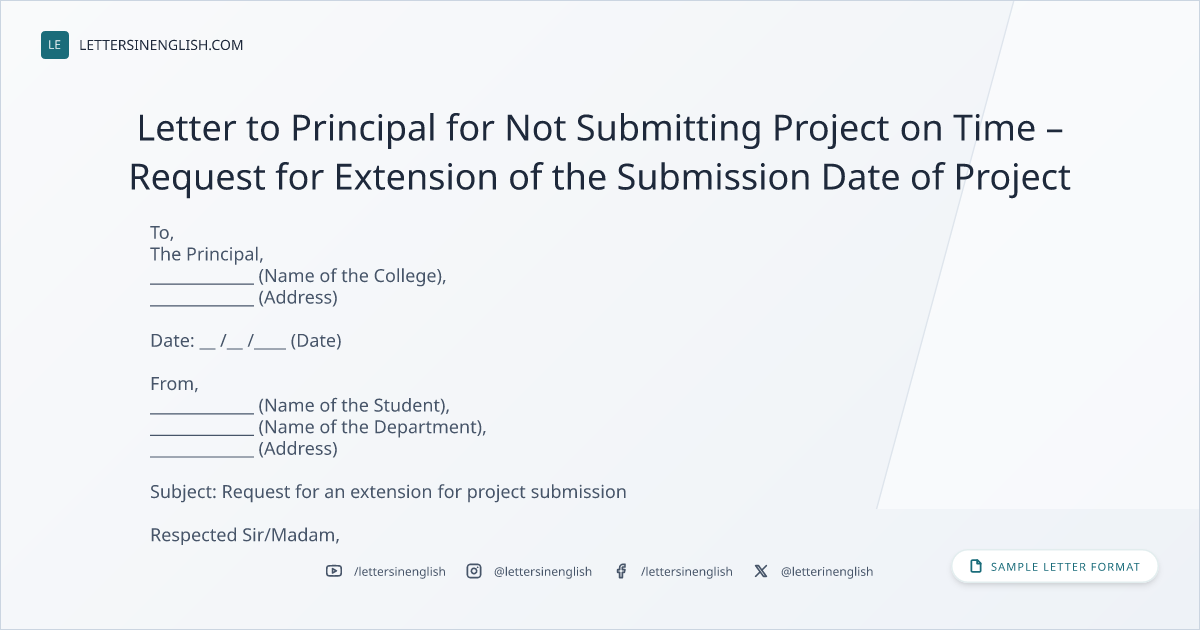Click the Subject line text

[388, 492]
